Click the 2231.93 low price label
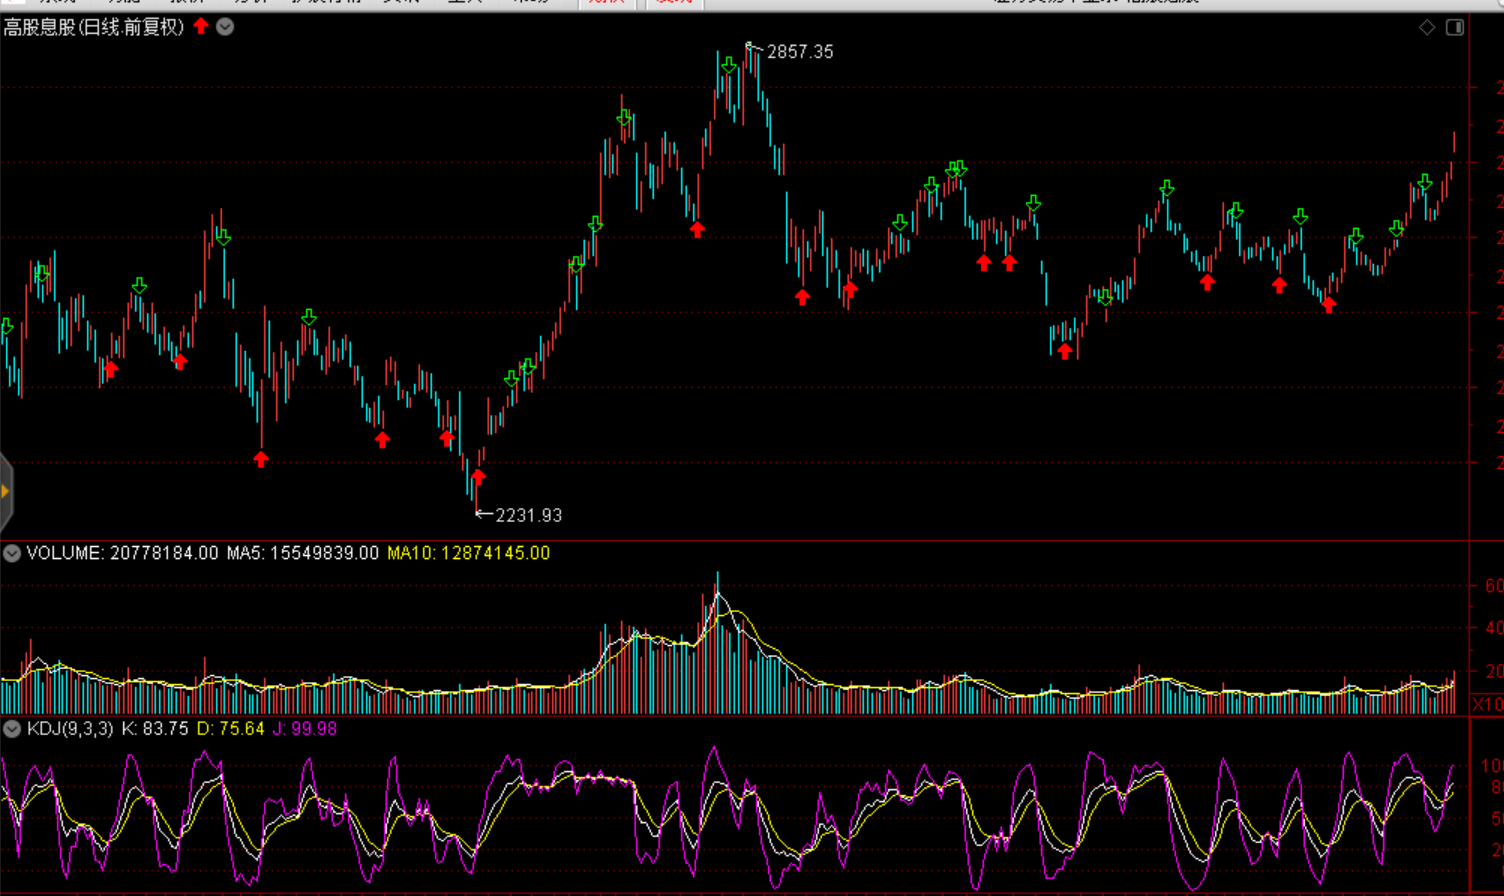 point(528,515)
